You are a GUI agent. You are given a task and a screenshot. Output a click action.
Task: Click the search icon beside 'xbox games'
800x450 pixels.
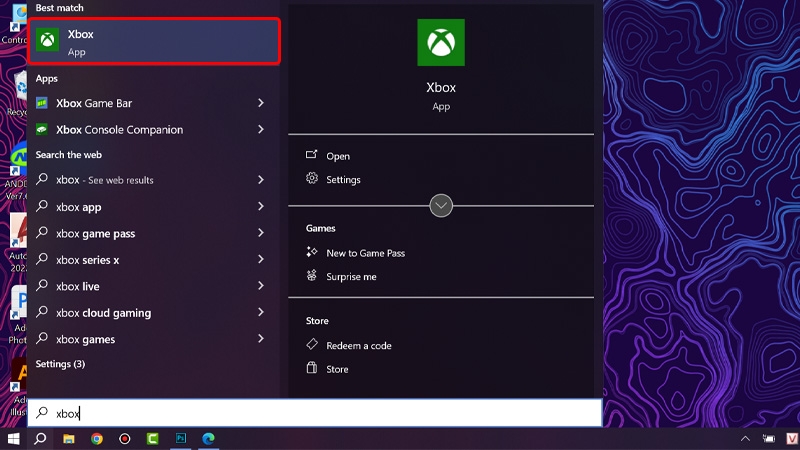pos(42,338)
